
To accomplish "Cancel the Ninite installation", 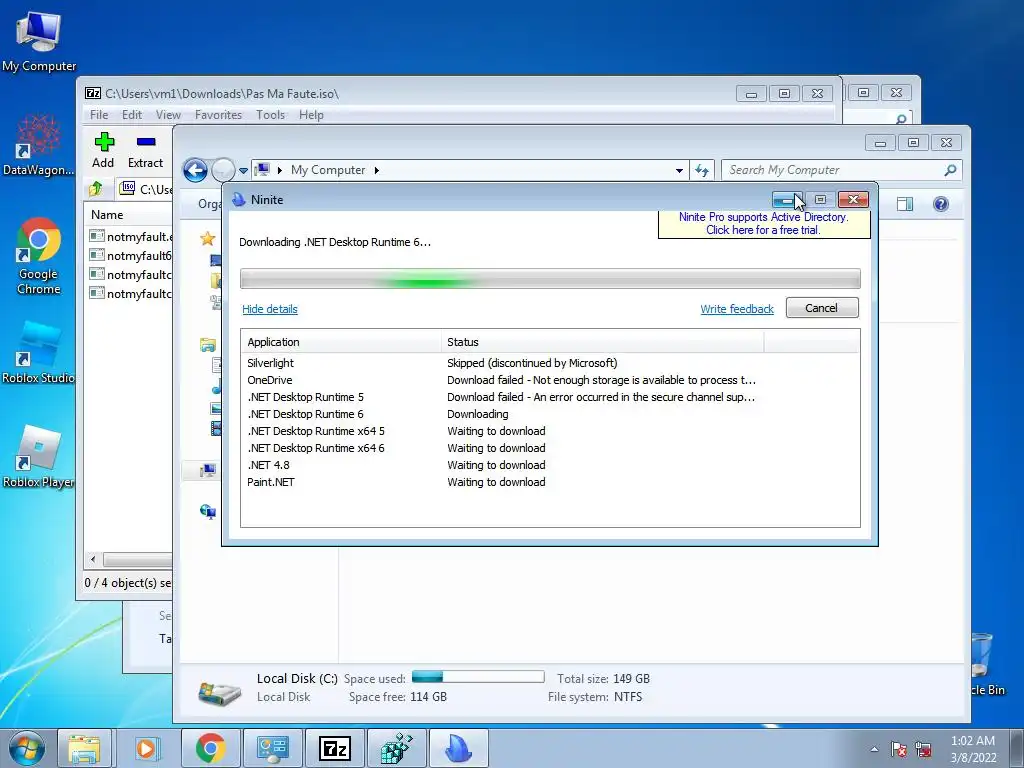I will pyautogui.click(x=822, y=308).
